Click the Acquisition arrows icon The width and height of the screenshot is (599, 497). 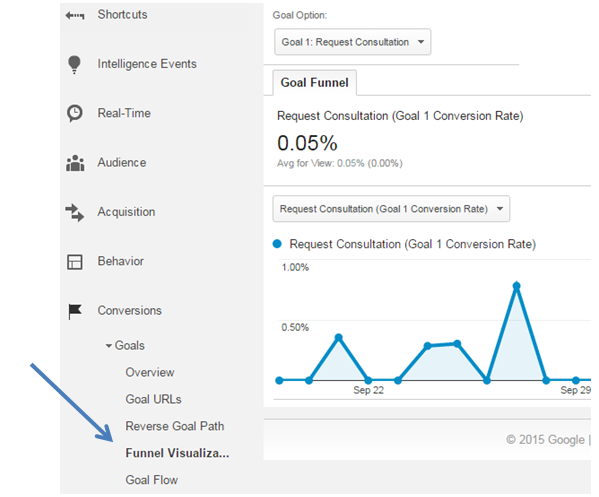coord(74,212)
